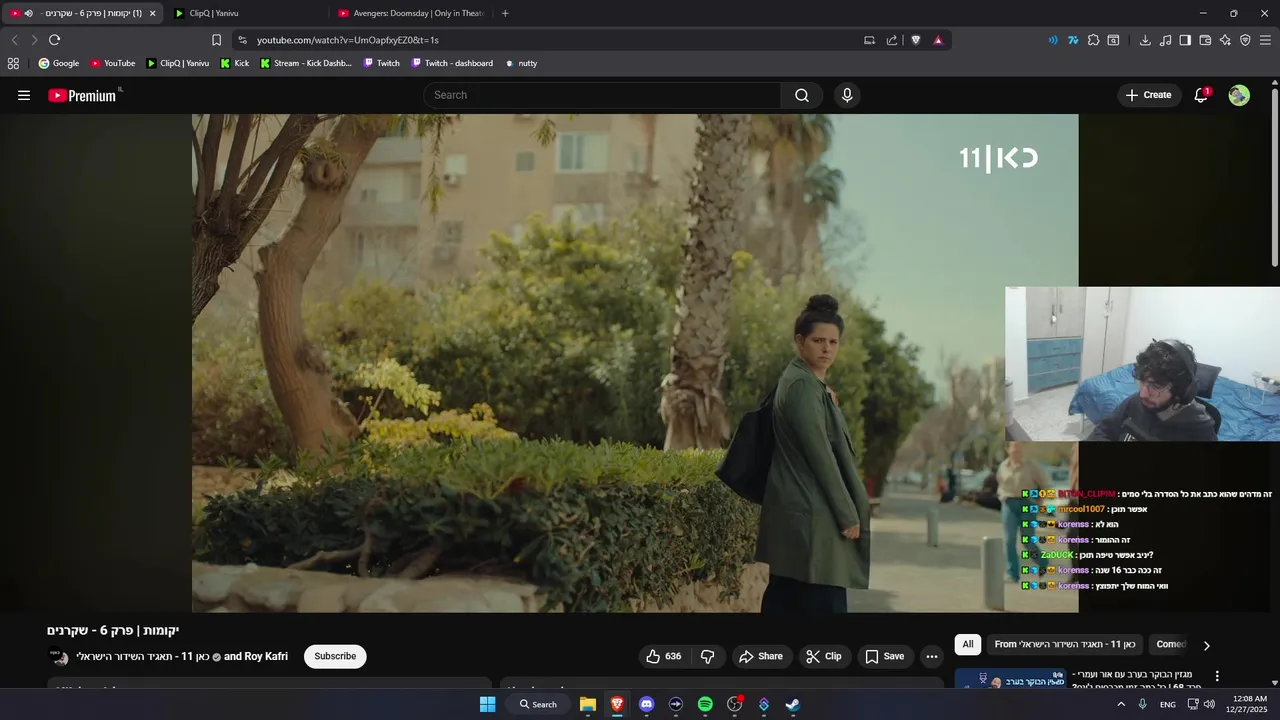Open YouTube notifications bell
This screenshot has height=720, width=1280.
tap(1201, 95)
